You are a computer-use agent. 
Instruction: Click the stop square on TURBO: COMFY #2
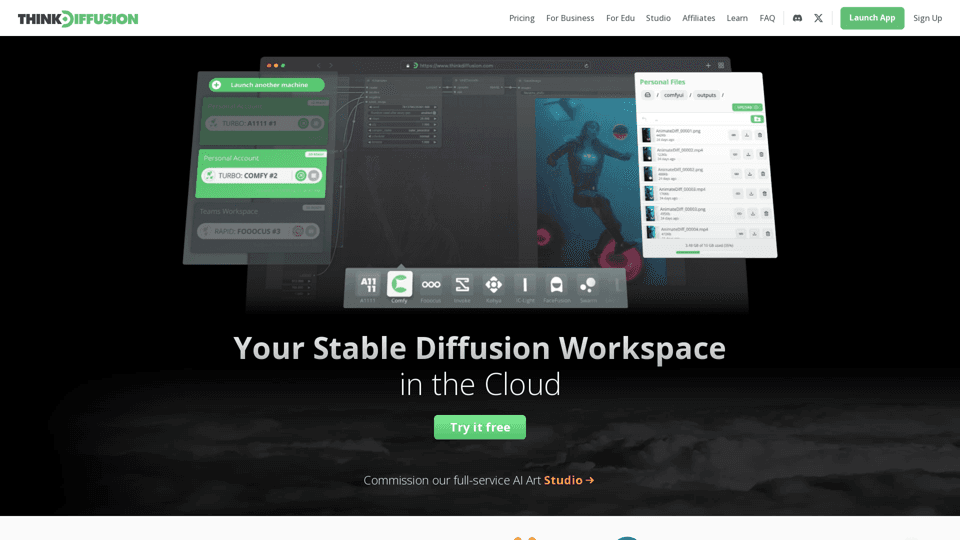[313, 176]
